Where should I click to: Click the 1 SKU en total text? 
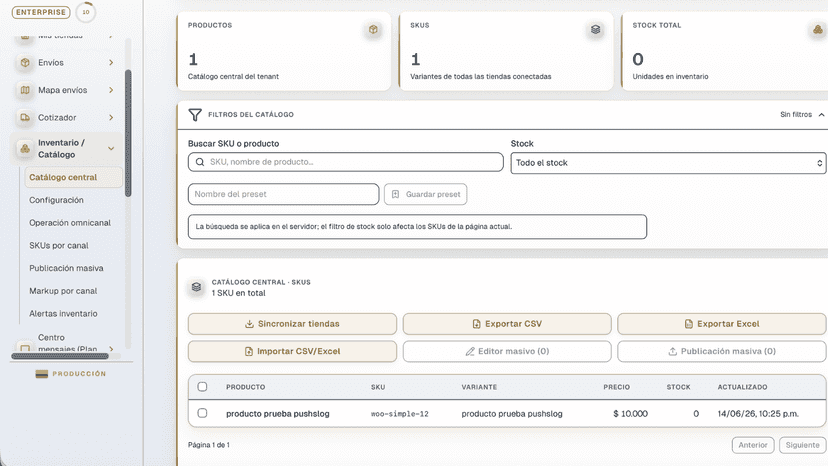pyautogui.click(x=239, y=293)
